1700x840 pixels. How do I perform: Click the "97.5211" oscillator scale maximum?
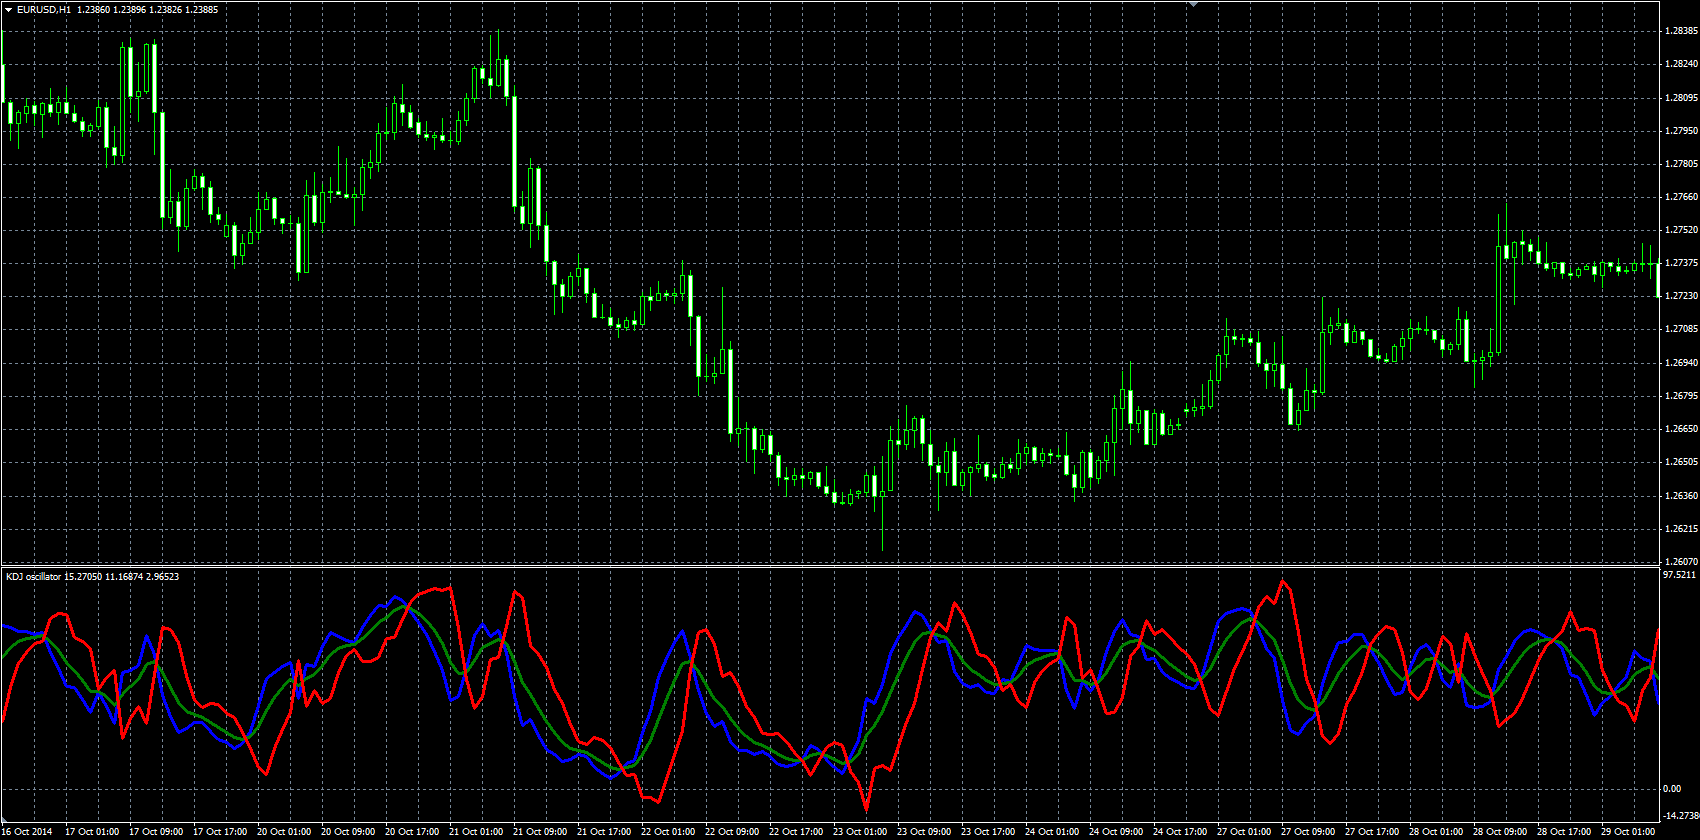[x=1679, y=575]
